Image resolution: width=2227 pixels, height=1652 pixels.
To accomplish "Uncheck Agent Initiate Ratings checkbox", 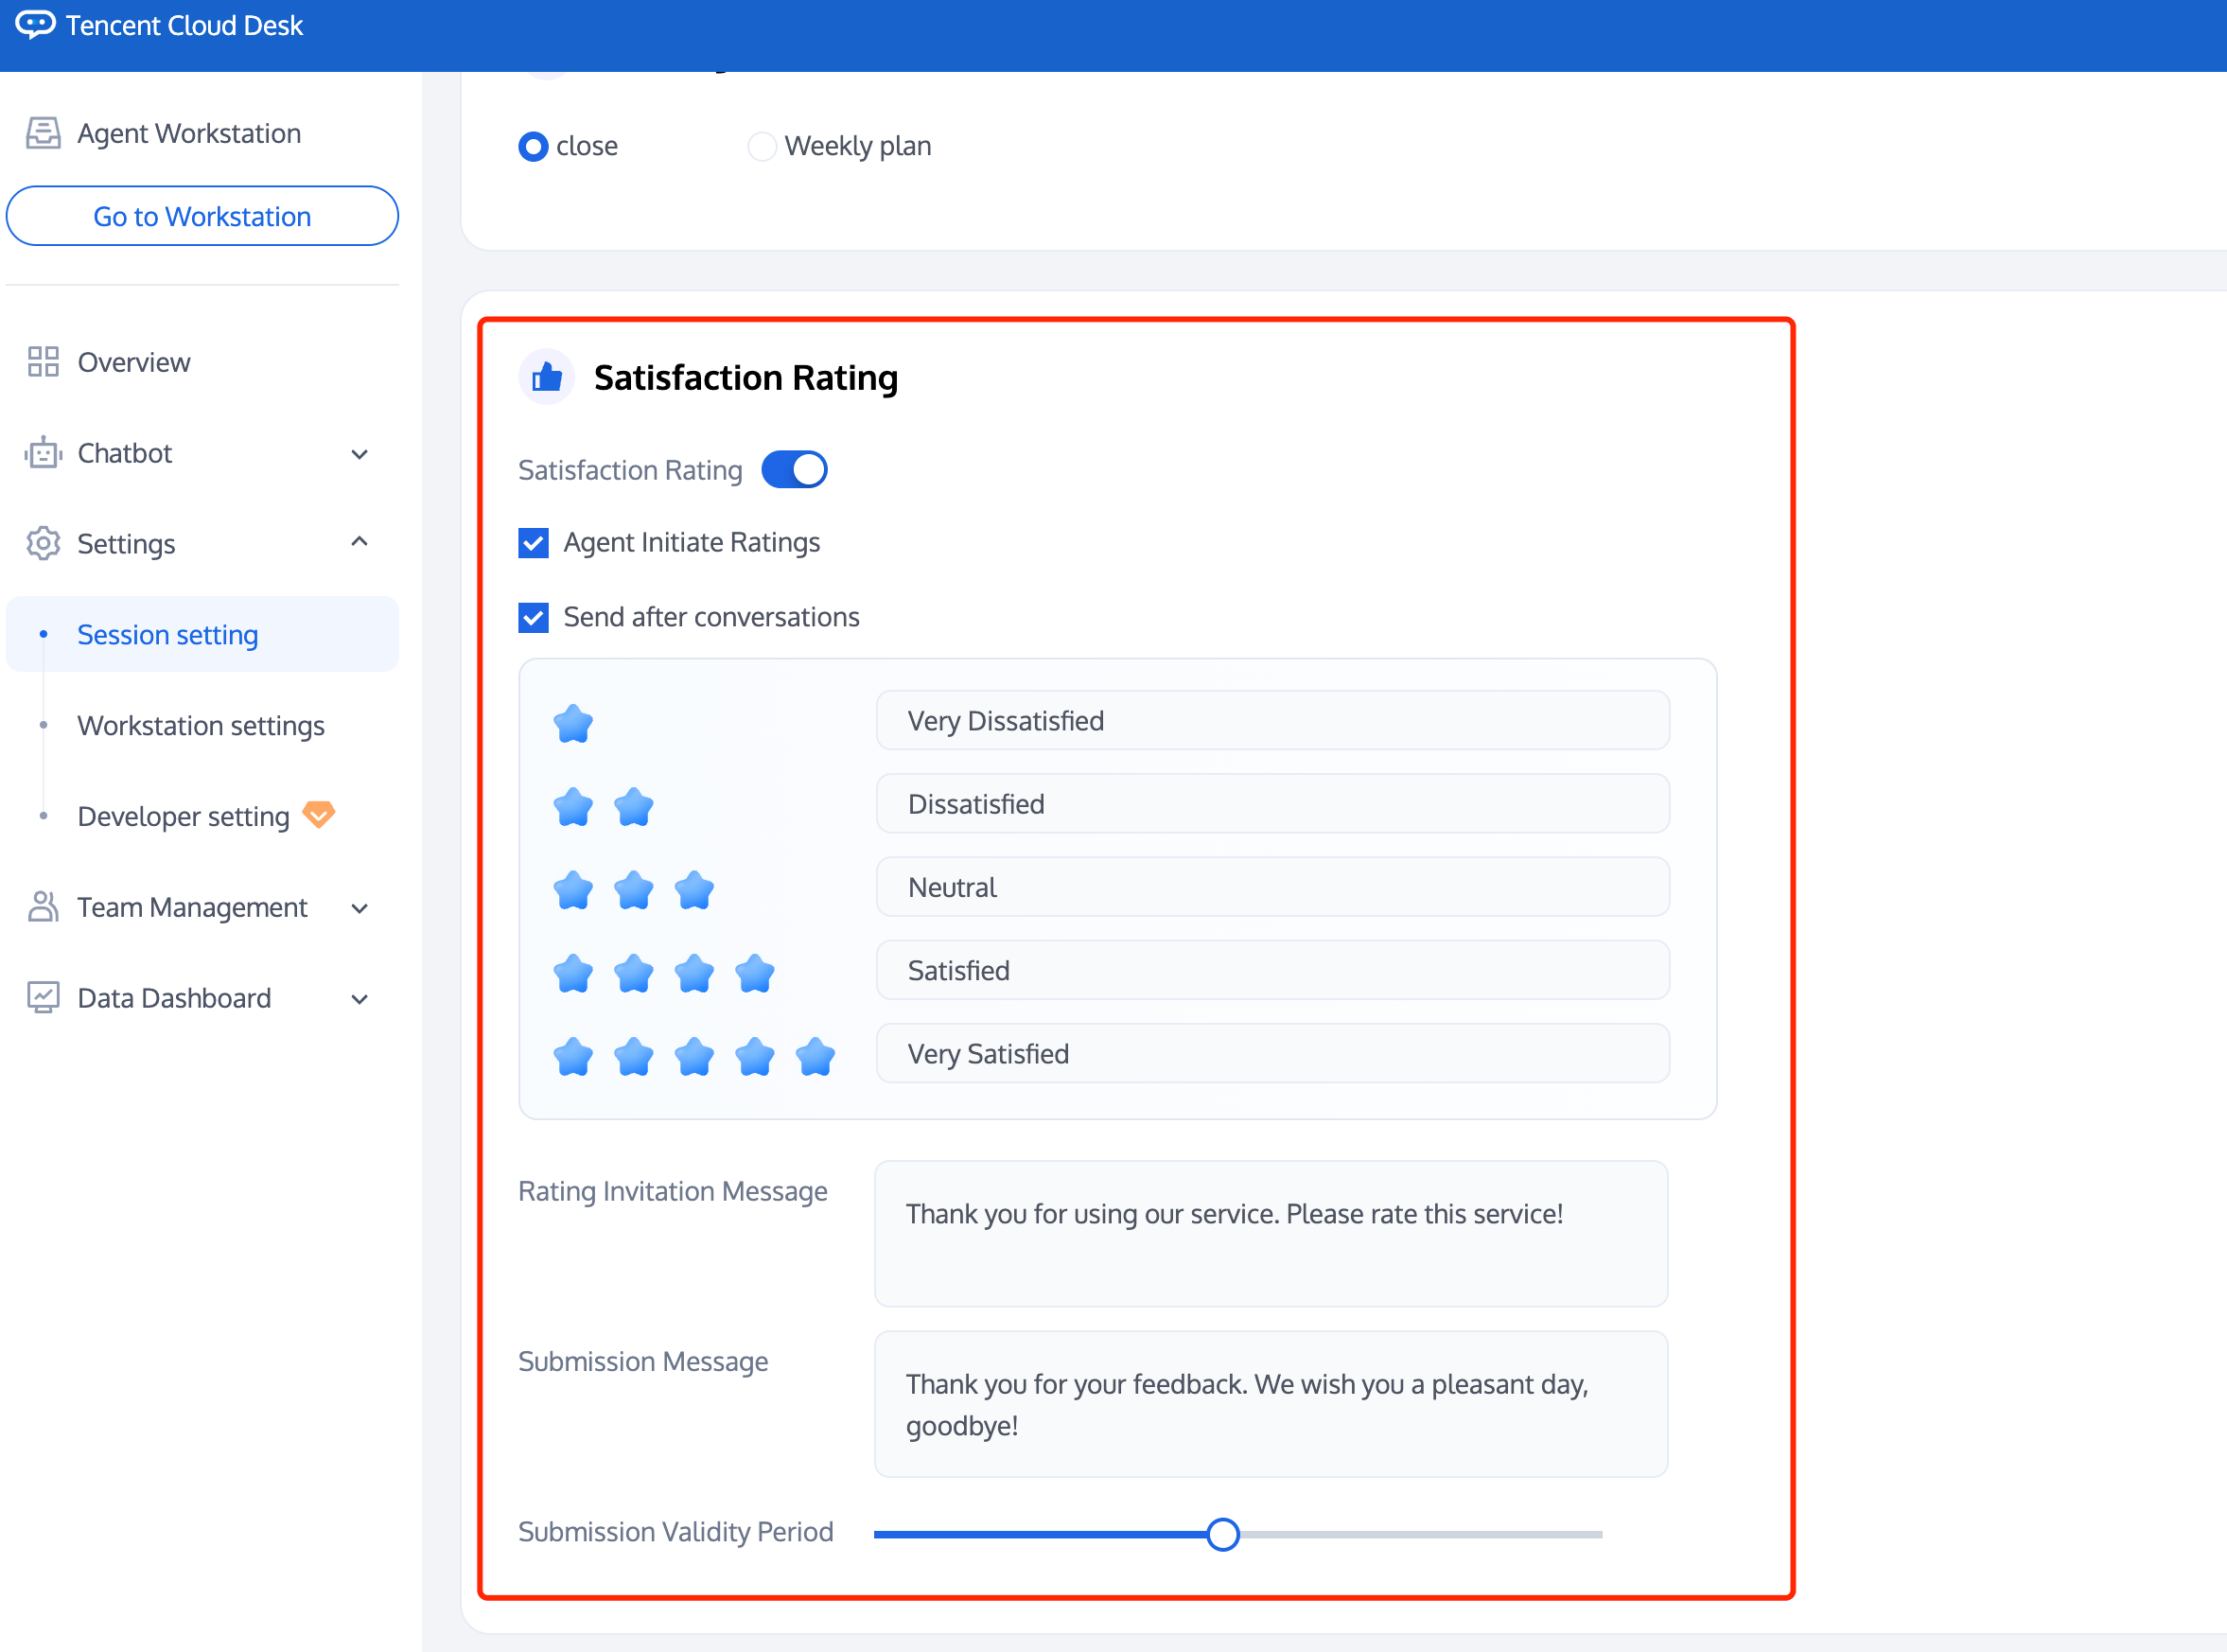I will [533, 543].
